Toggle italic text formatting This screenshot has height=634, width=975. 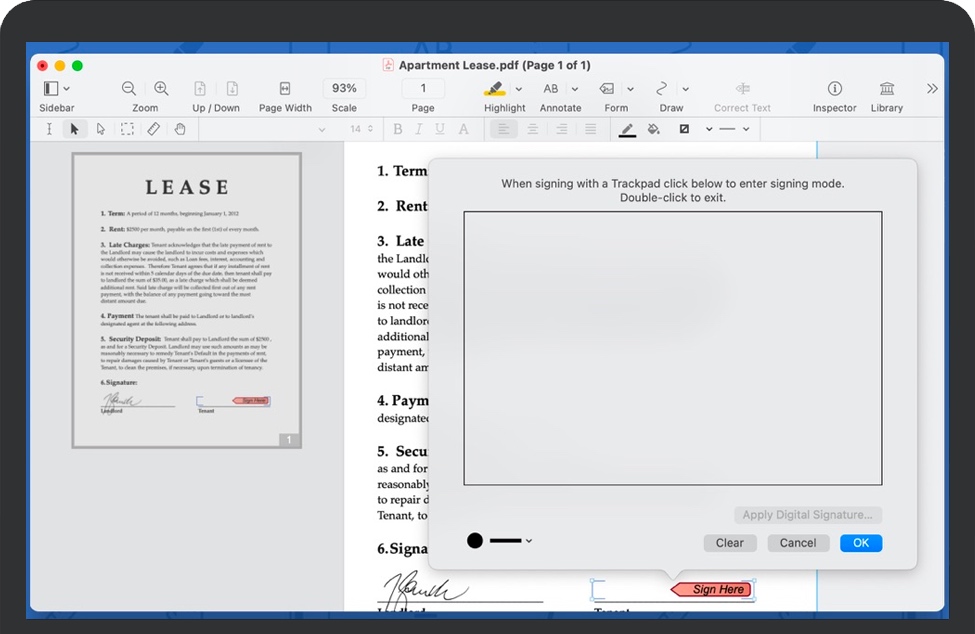[x=419, y=128]
